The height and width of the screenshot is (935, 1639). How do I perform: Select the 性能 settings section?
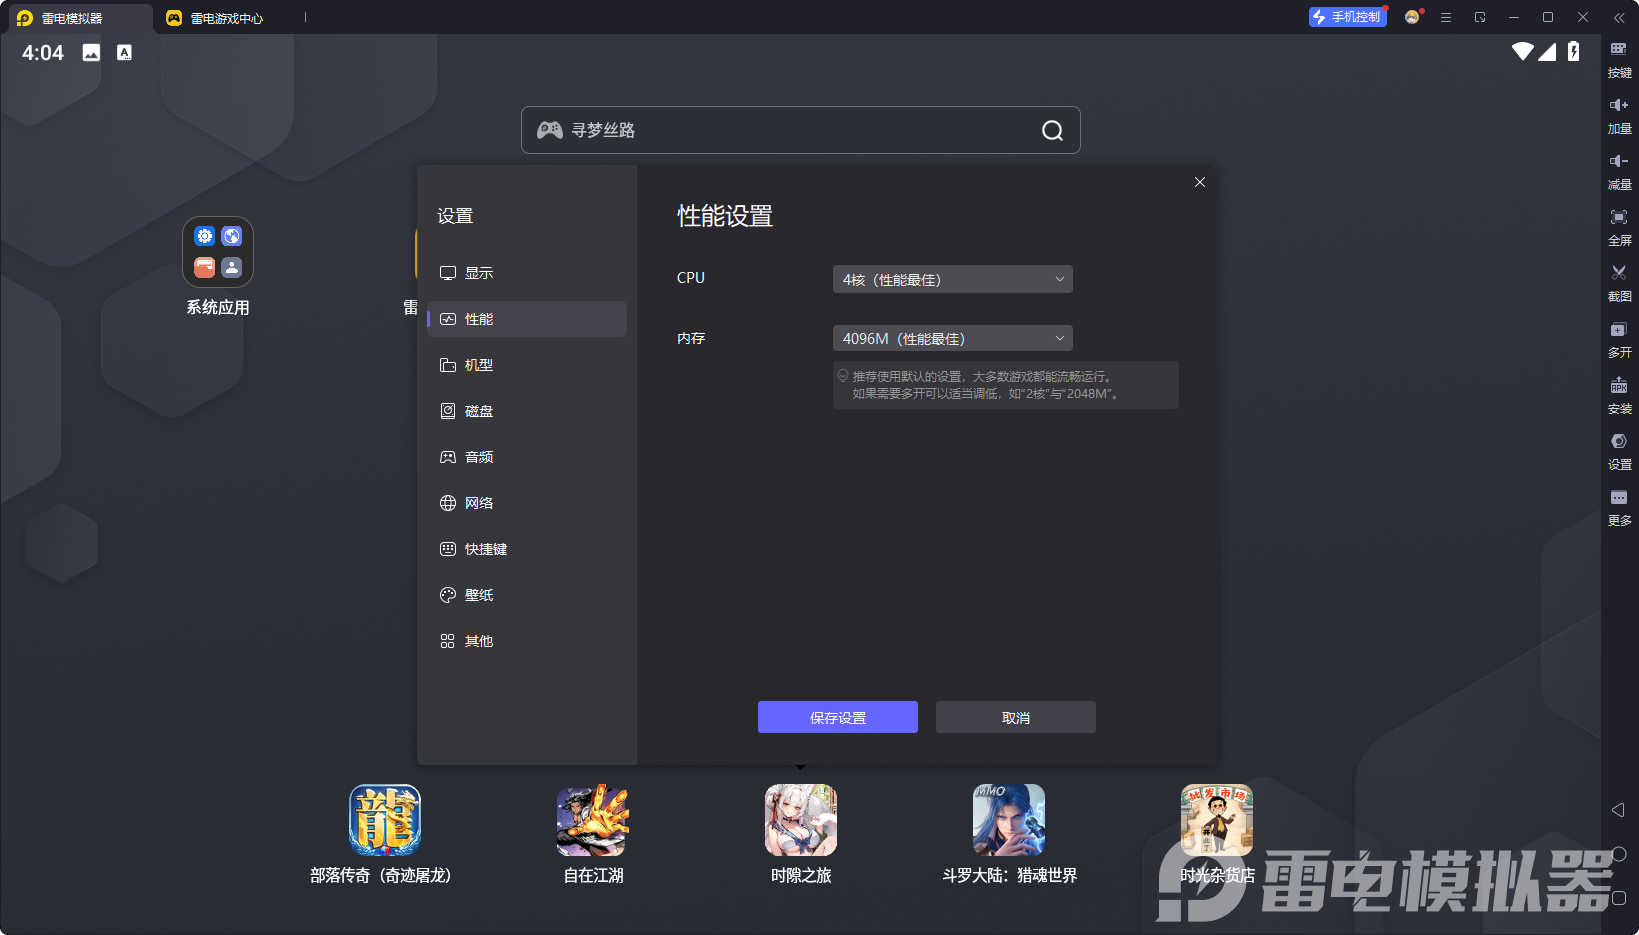(x=527, y=319)
